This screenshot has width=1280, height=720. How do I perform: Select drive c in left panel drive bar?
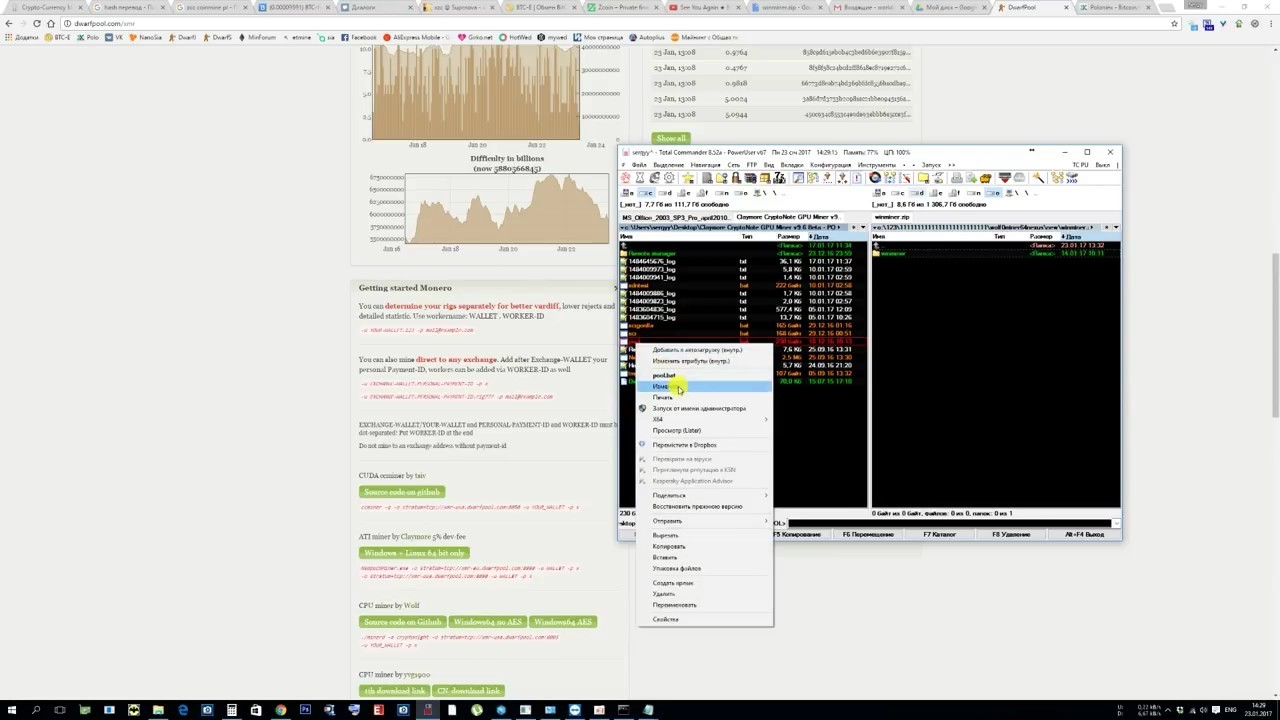tap(647, 192)
